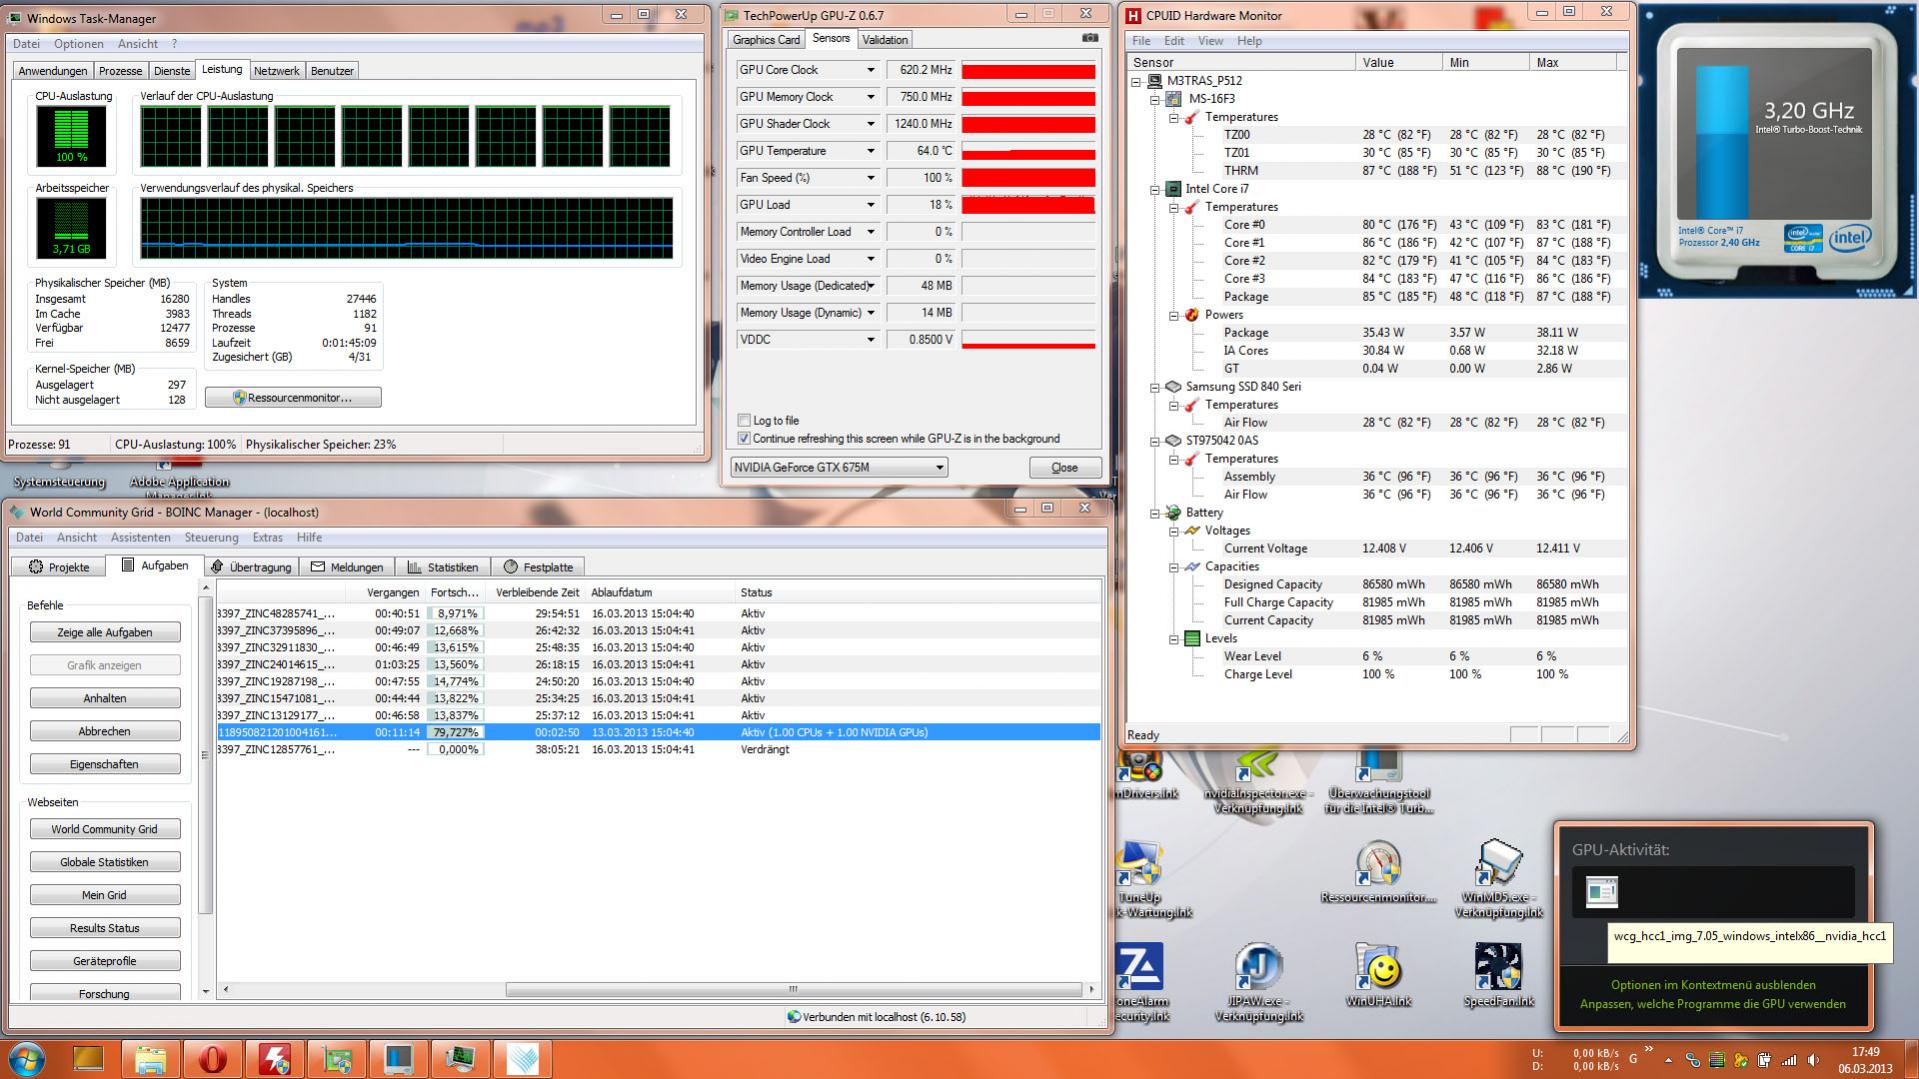Screen dimensions: 1919x1079
Task: Open ZoneAlarm Security desktop shortcut
Action: pos(1140,982)
